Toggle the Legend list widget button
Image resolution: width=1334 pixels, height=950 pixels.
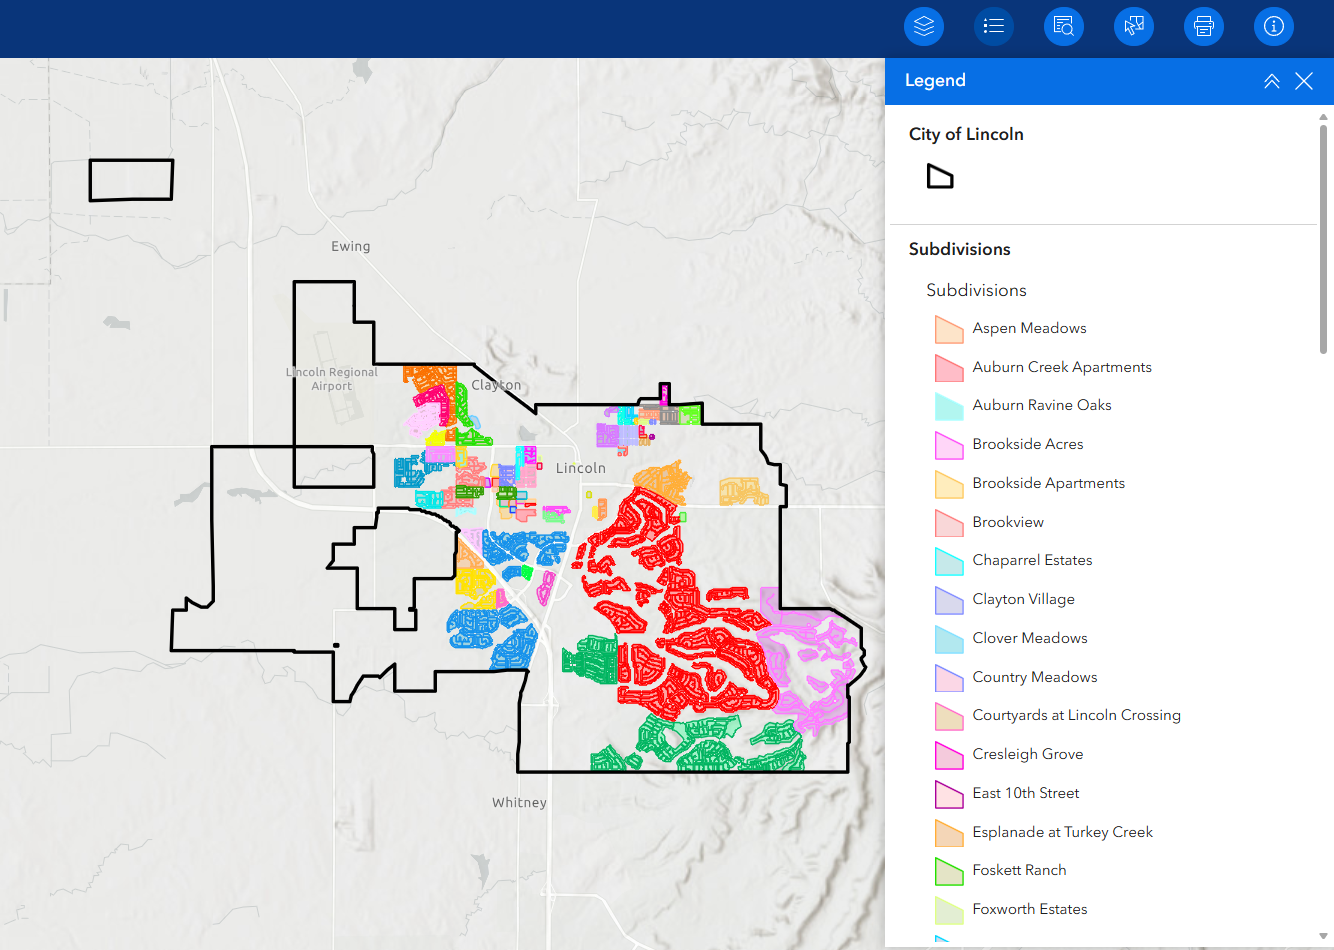click(994, 26)
